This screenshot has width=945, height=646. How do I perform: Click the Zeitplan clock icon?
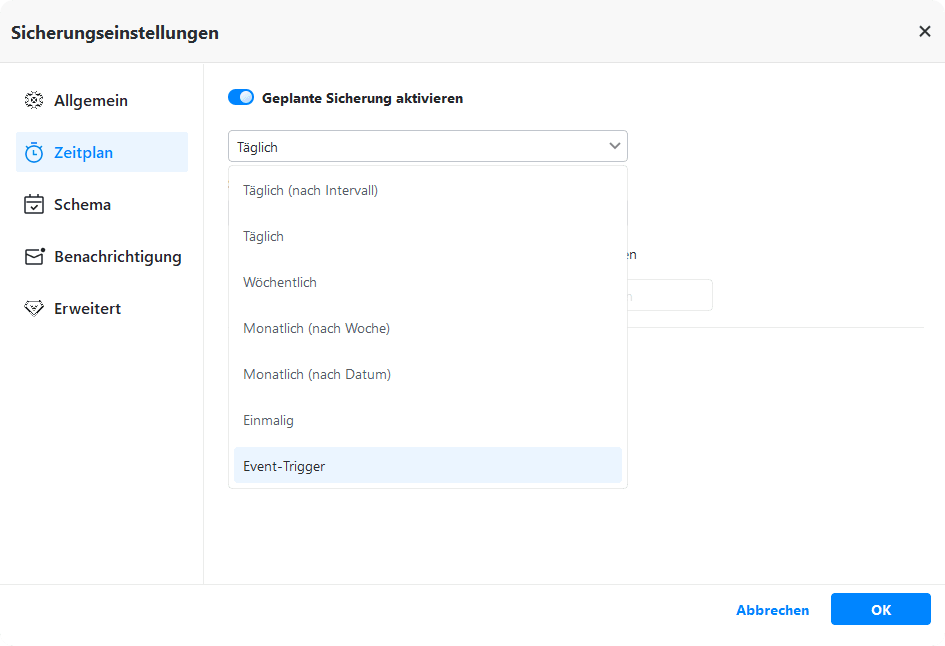click(x=34, y=153)
